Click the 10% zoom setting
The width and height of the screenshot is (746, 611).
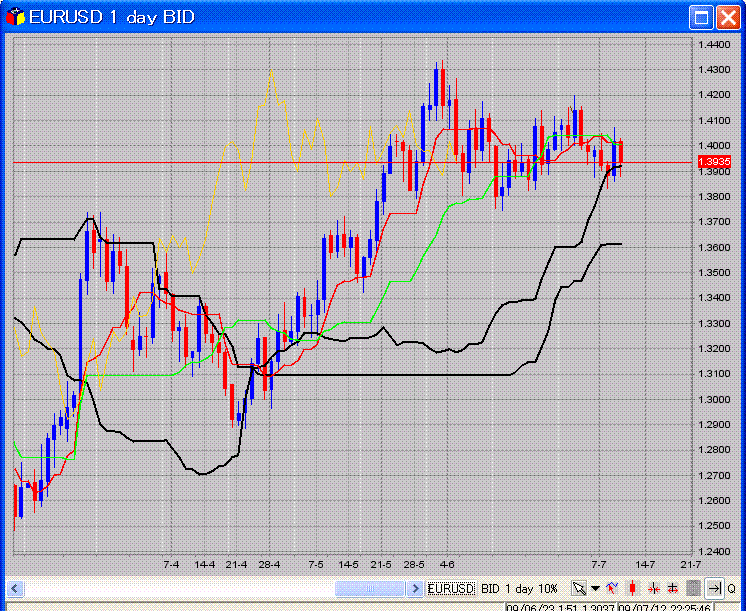pyautogui.click(x=549, y=588)
